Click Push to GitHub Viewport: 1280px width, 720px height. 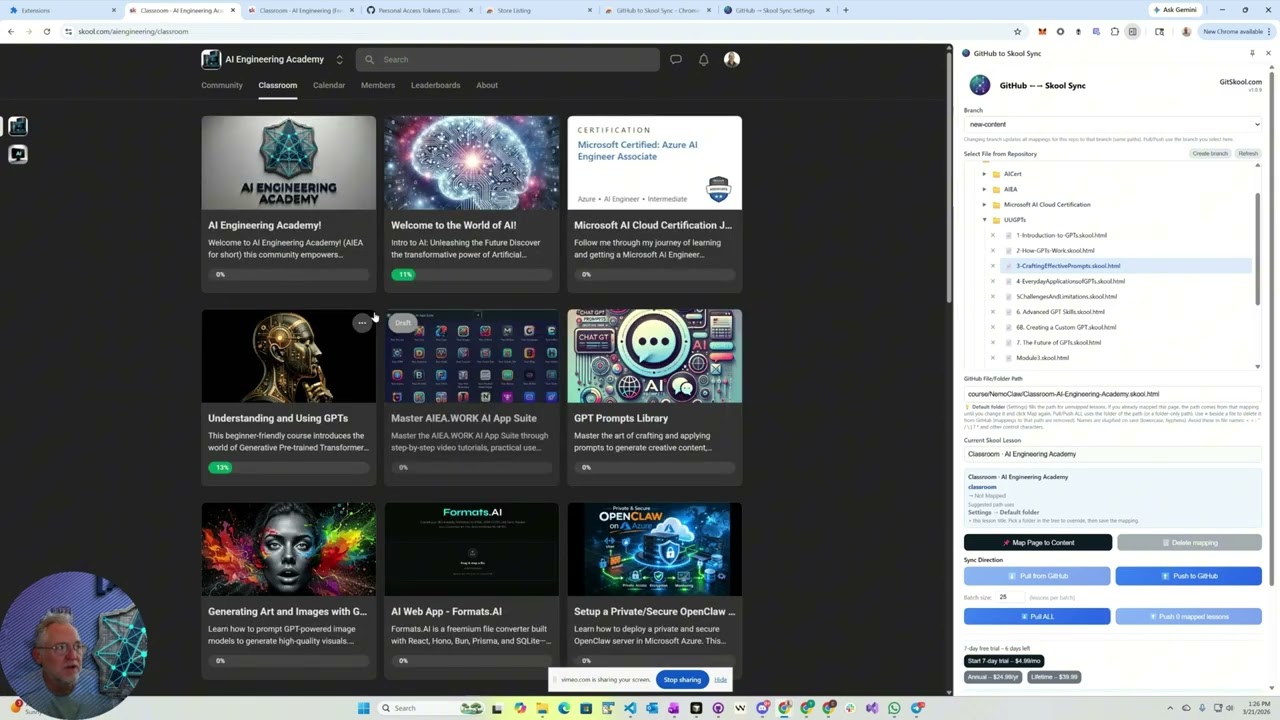click(1189, 576)
